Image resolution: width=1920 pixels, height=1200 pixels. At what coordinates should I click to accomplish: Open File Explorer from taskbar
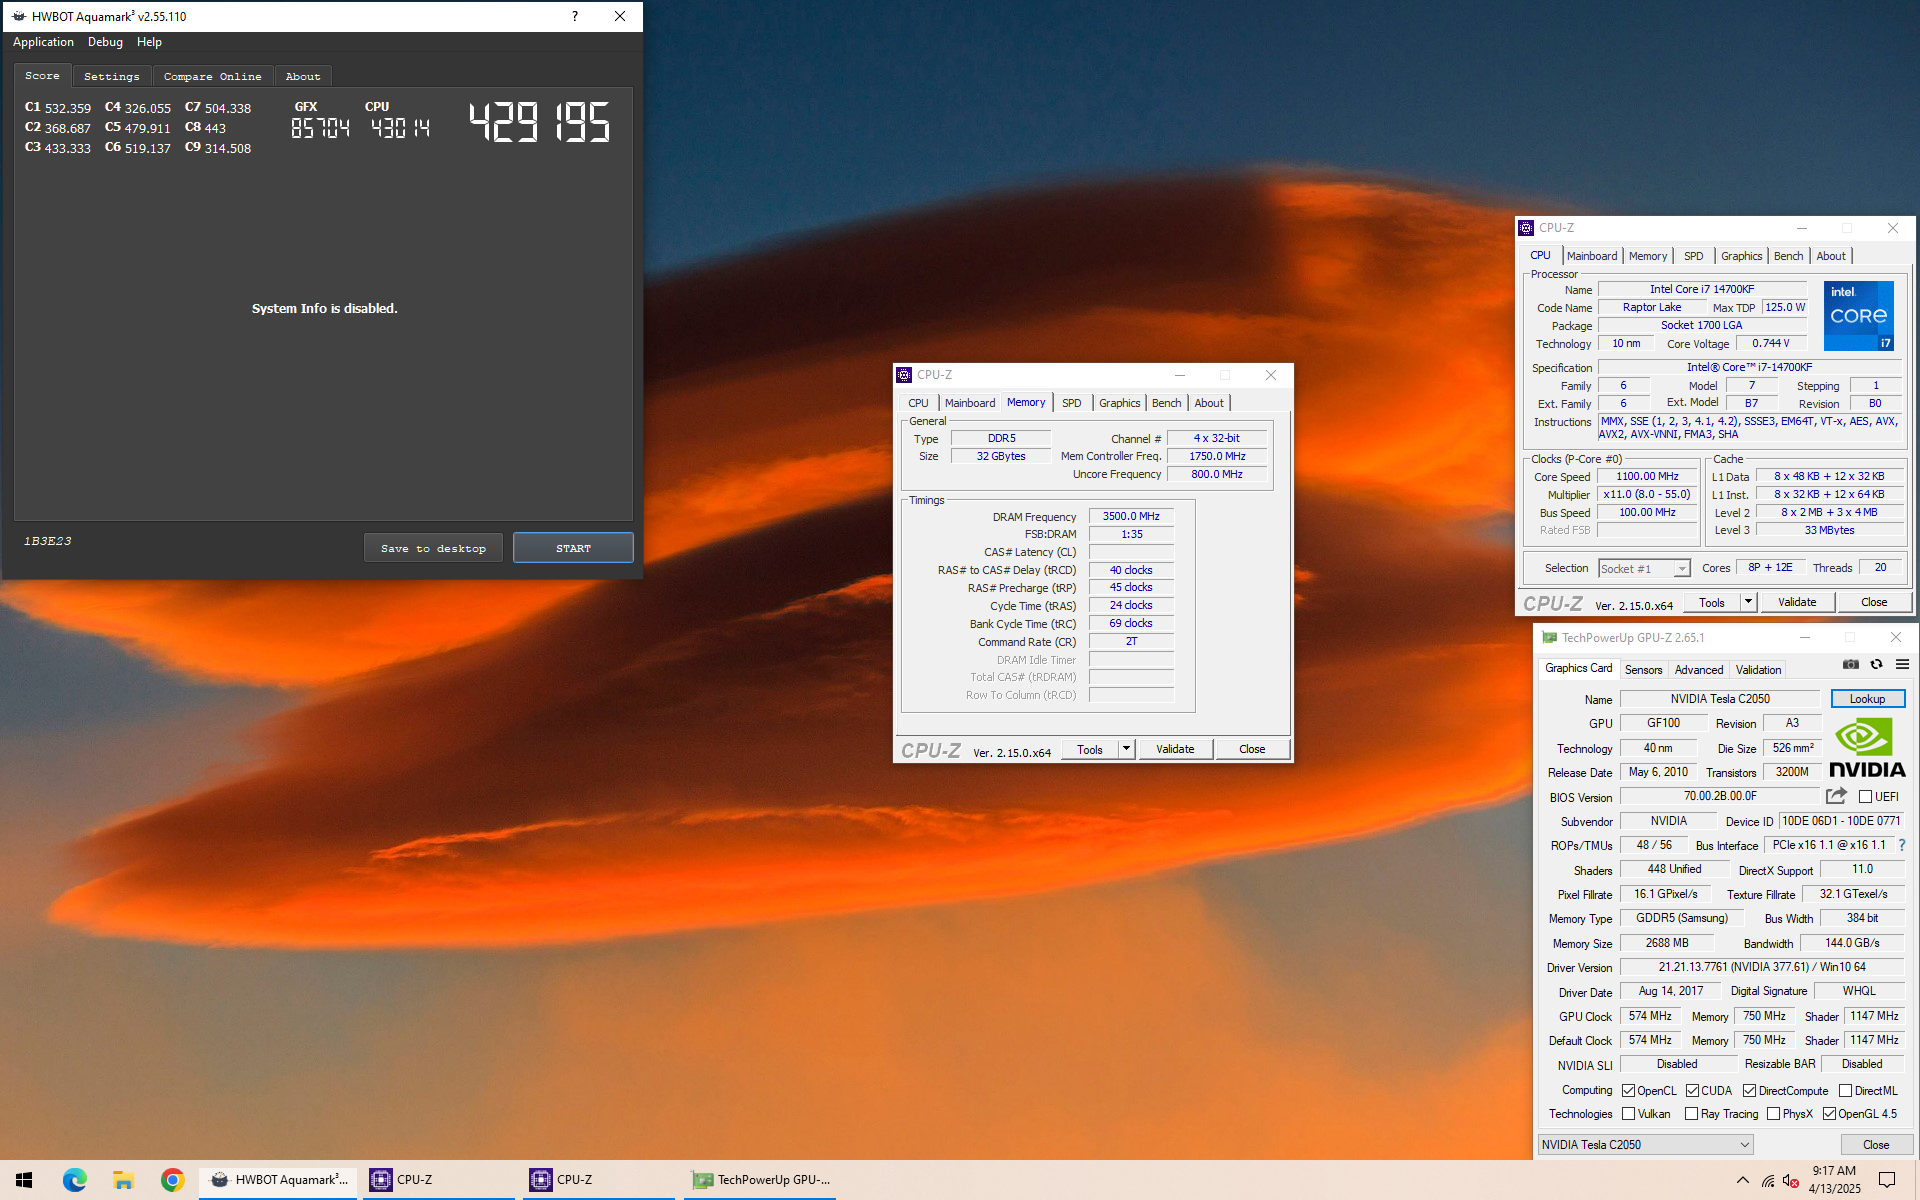pos(123,1180)
